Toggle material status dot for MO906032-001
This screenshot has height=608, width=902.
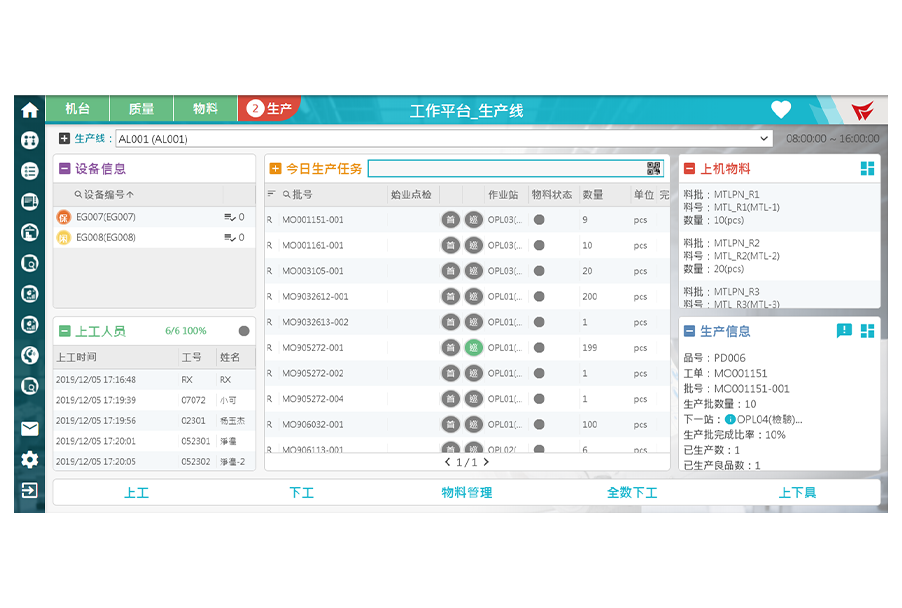coord(539,425)
